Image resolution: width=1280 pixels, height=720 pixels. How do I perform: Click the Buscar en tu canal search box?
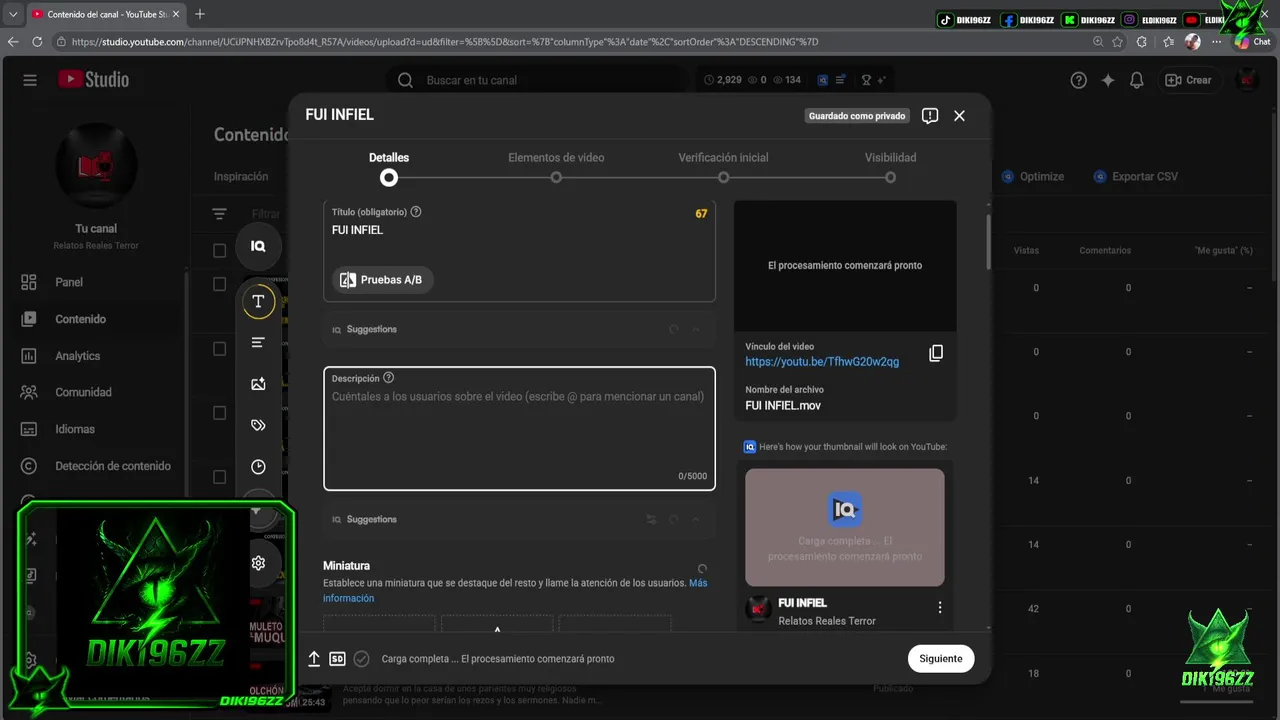[x=537, y=80]
